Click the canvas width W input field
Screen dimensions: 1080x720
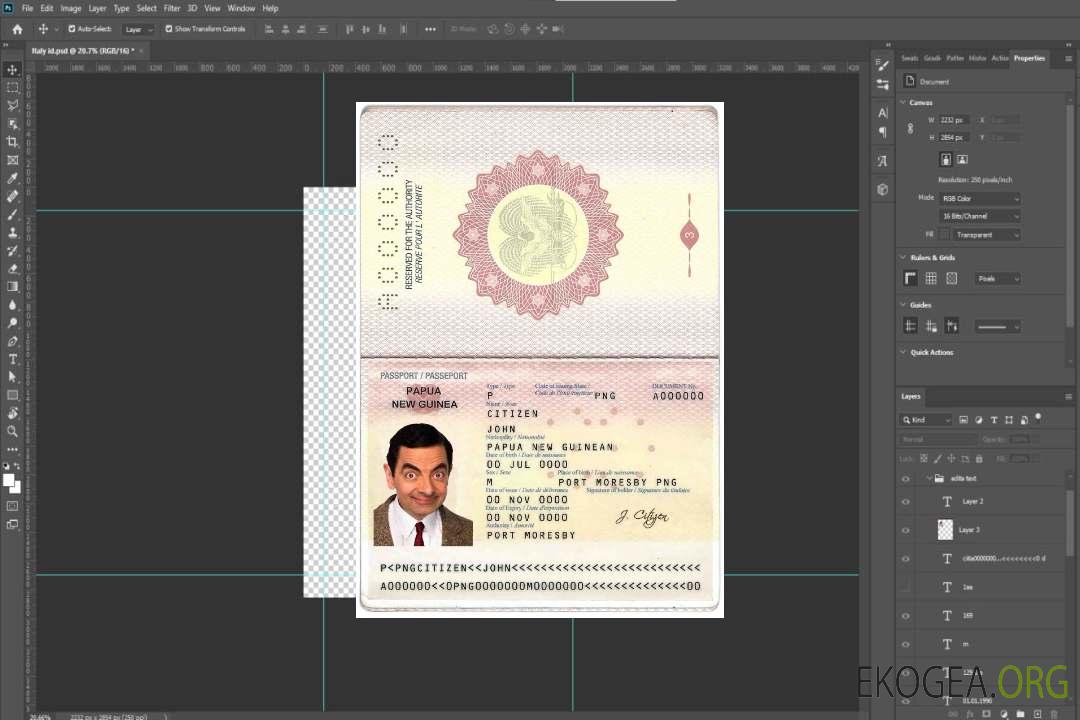(x=953, y=120)
